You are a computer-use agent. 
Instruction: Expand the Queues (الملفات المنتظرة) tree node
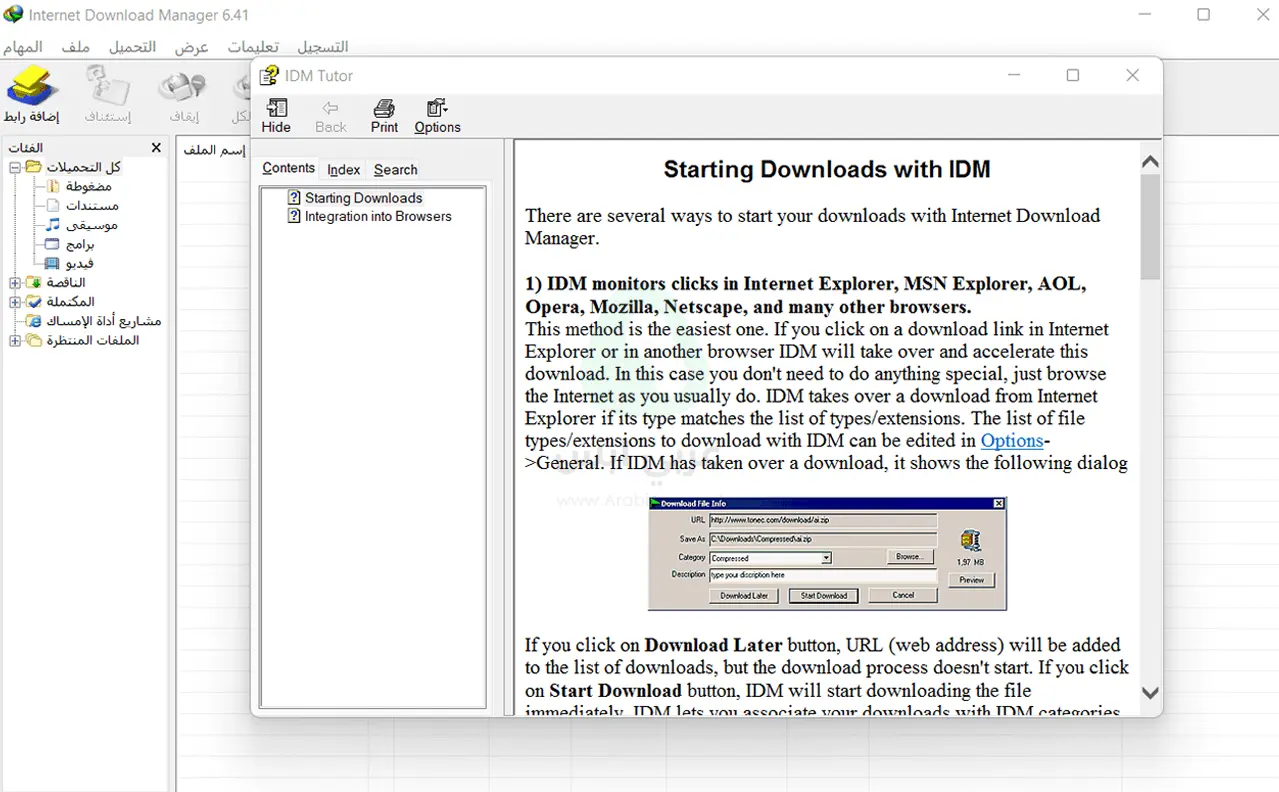coord(15,341)
